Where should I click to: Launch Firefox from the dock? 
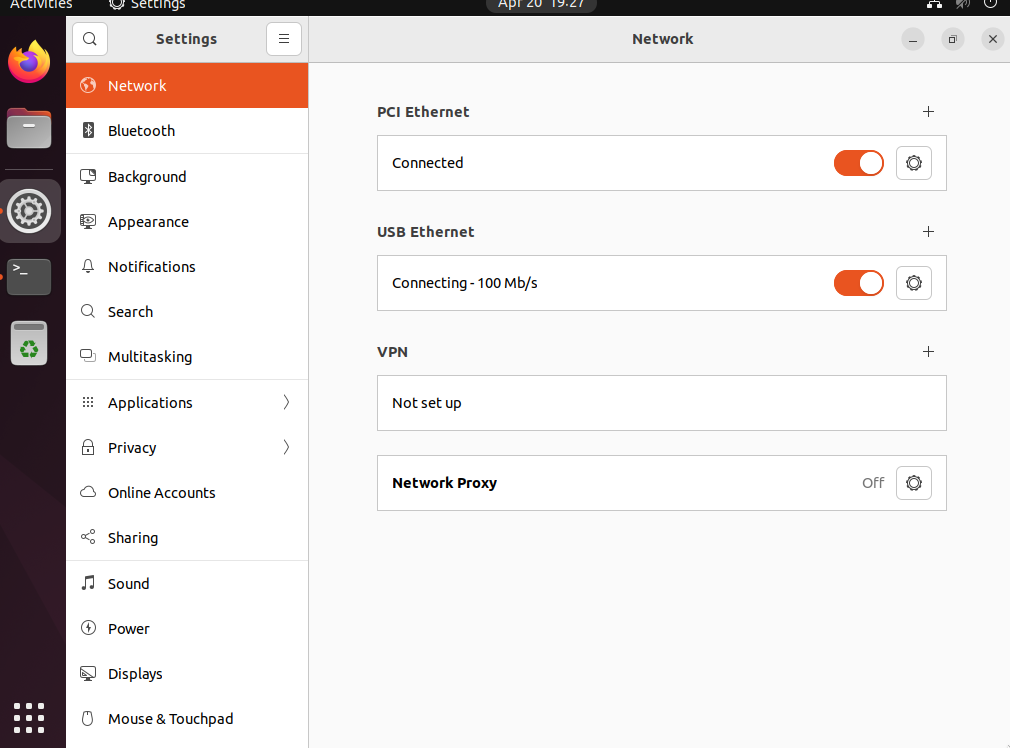pyautogui.click(x=29, y=63)
